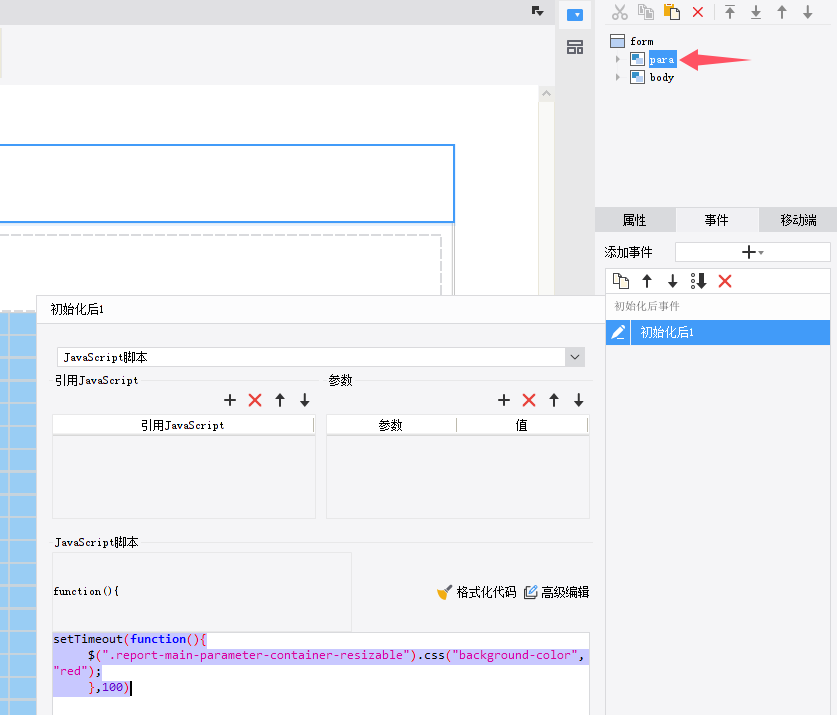
Task: Remove a parameter with the 参数 red X
Action: [x=529, y=400]
